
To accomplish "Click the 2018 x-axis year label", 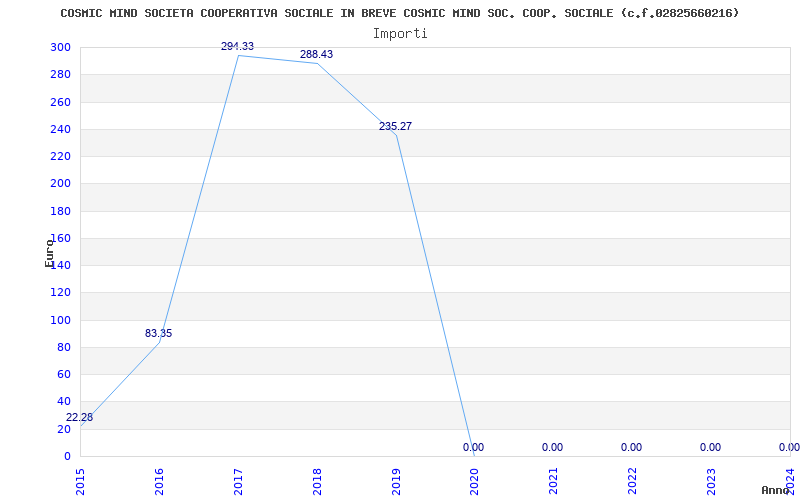I will tap(317, 481).
